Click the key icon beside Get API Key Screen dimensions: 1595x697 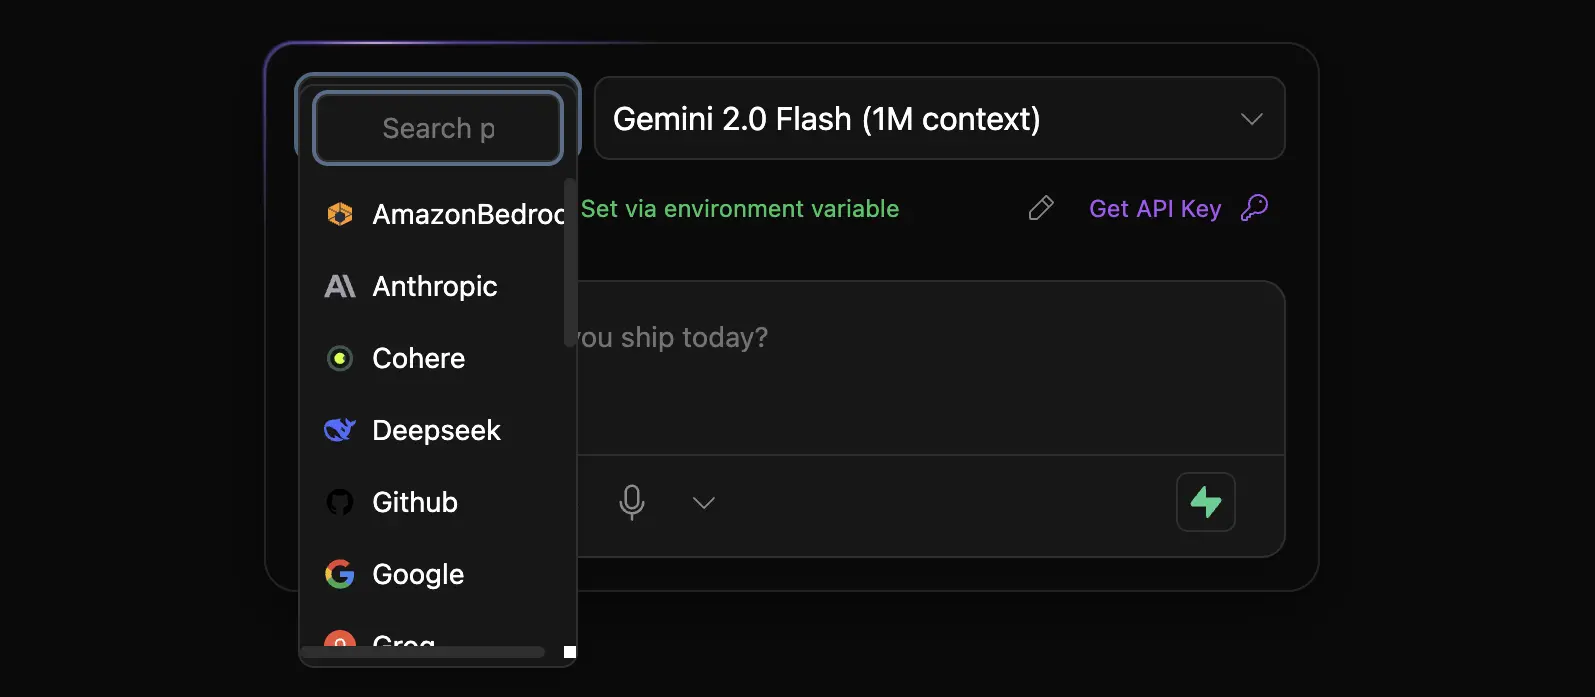click(1255, 208)
